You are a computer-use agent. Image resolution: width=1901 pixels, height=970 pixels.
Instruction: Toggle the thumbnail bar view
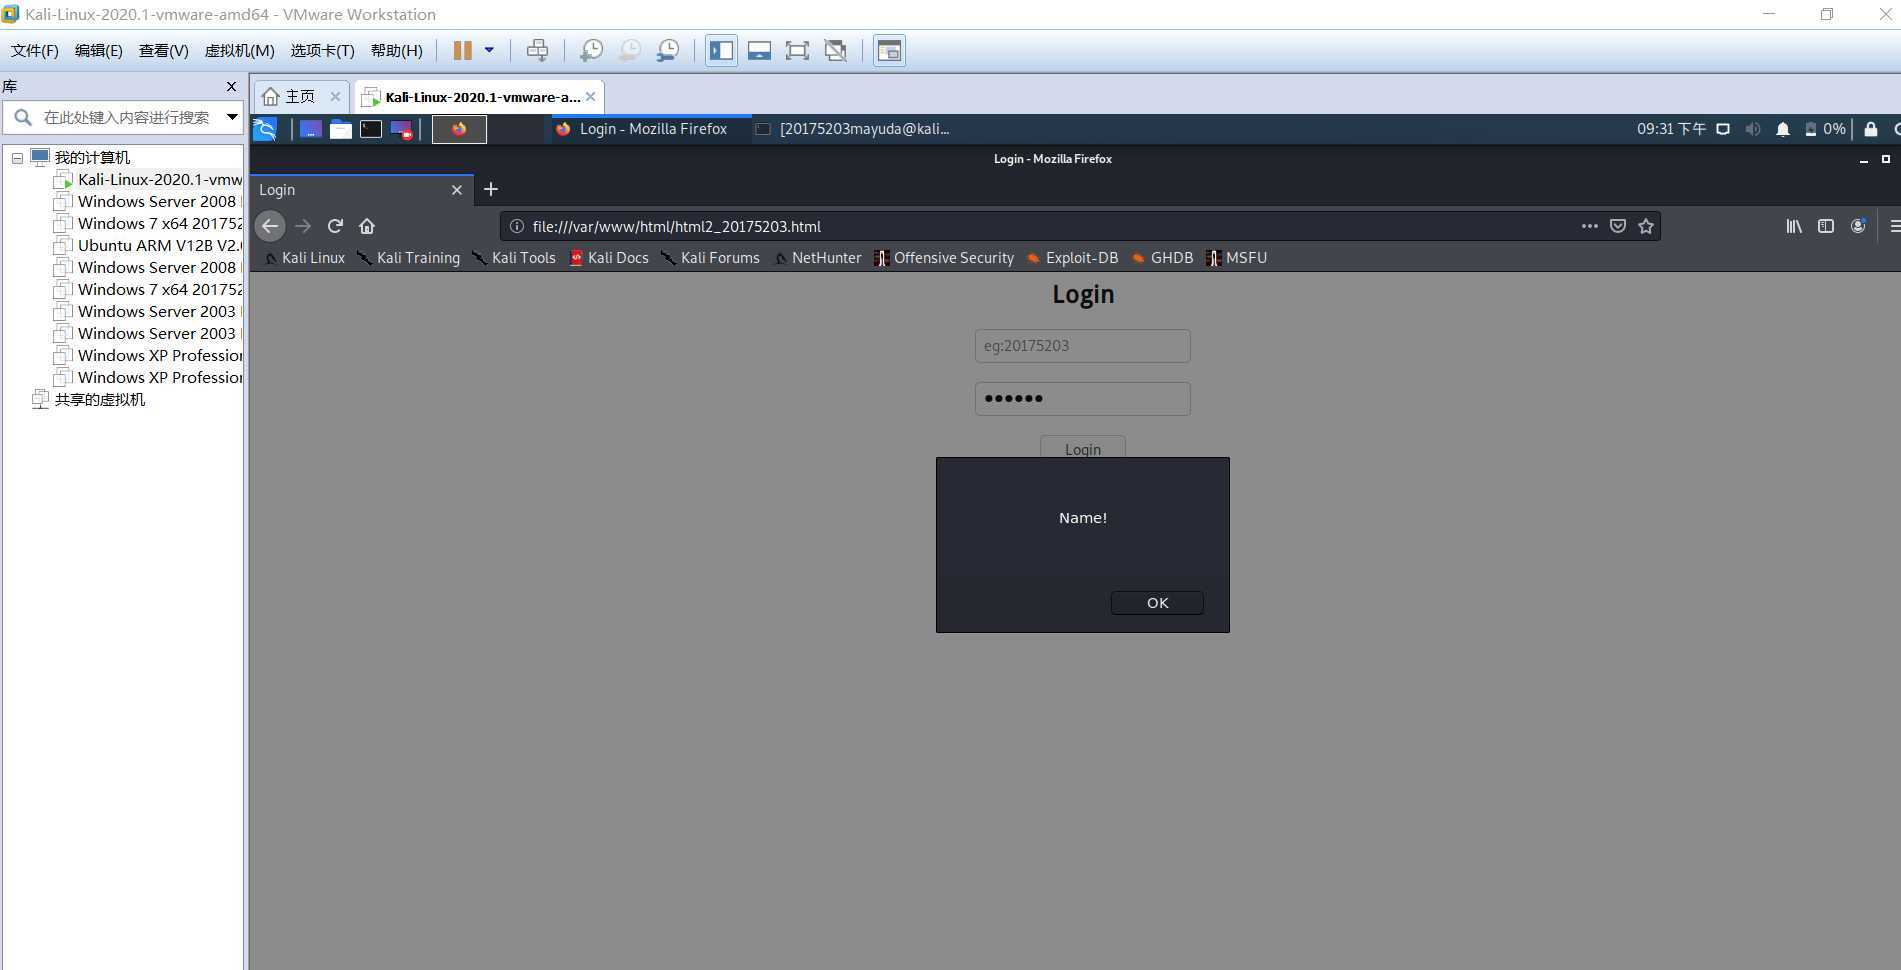pos(759,50)
